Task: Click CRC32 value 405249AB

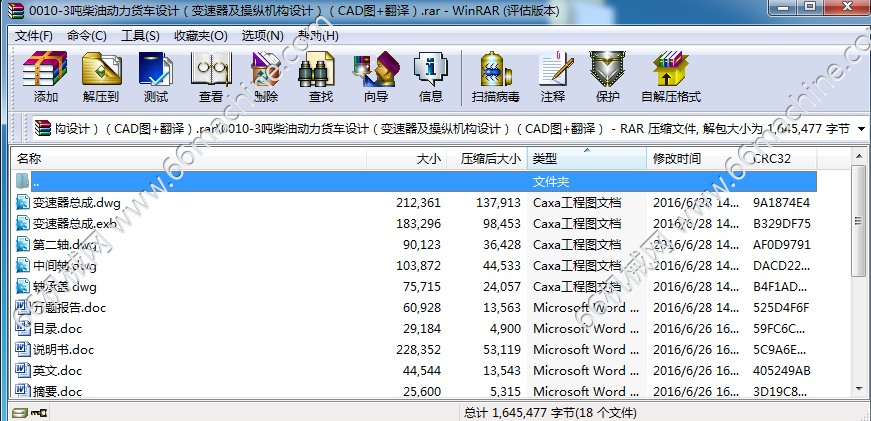Action: pos(782,370)
